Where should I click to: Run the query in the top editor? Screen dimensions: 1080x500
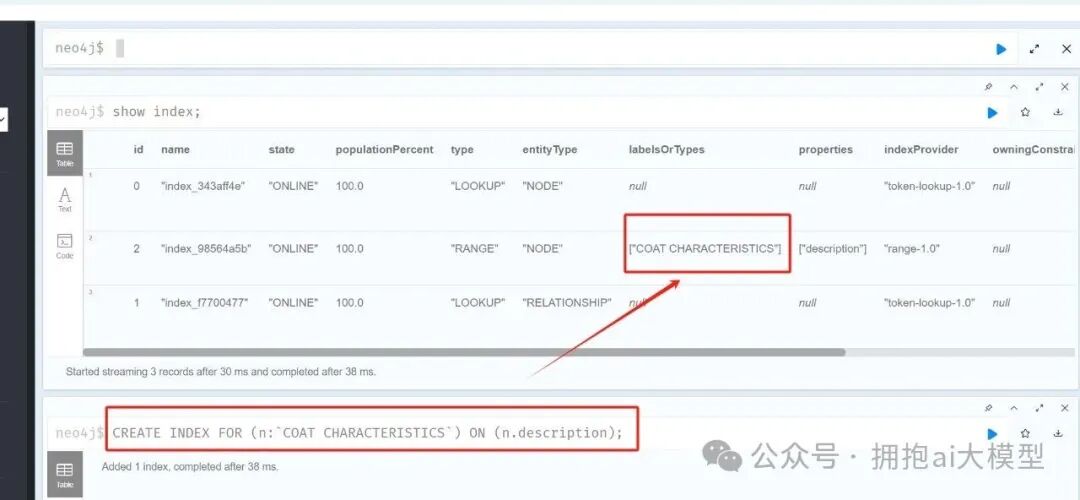pyautogui.click(x=1001, y=49)
